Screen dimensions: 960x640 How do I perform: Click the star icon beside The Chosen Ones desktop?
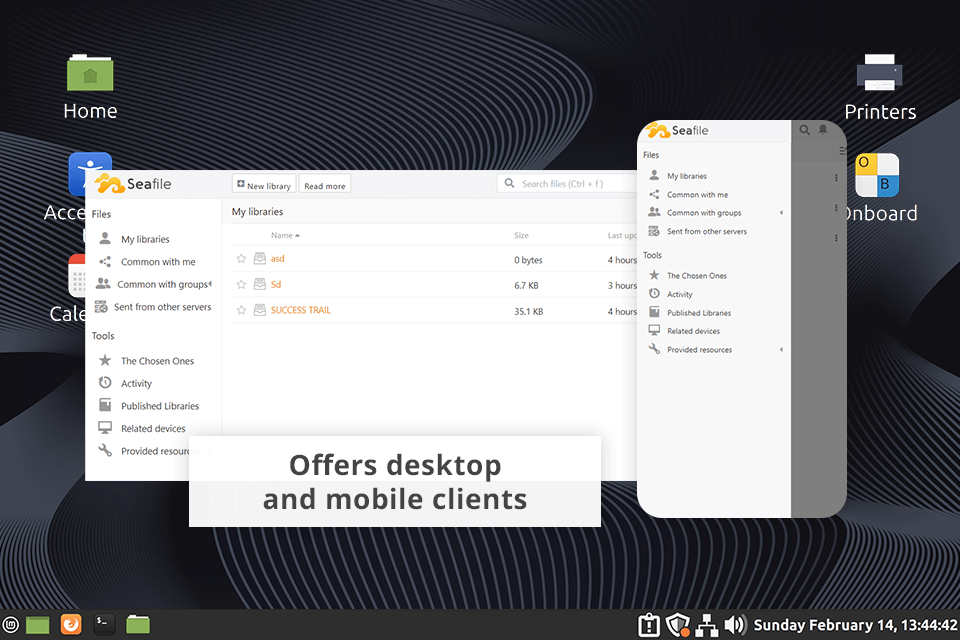[x=105, y=360]
